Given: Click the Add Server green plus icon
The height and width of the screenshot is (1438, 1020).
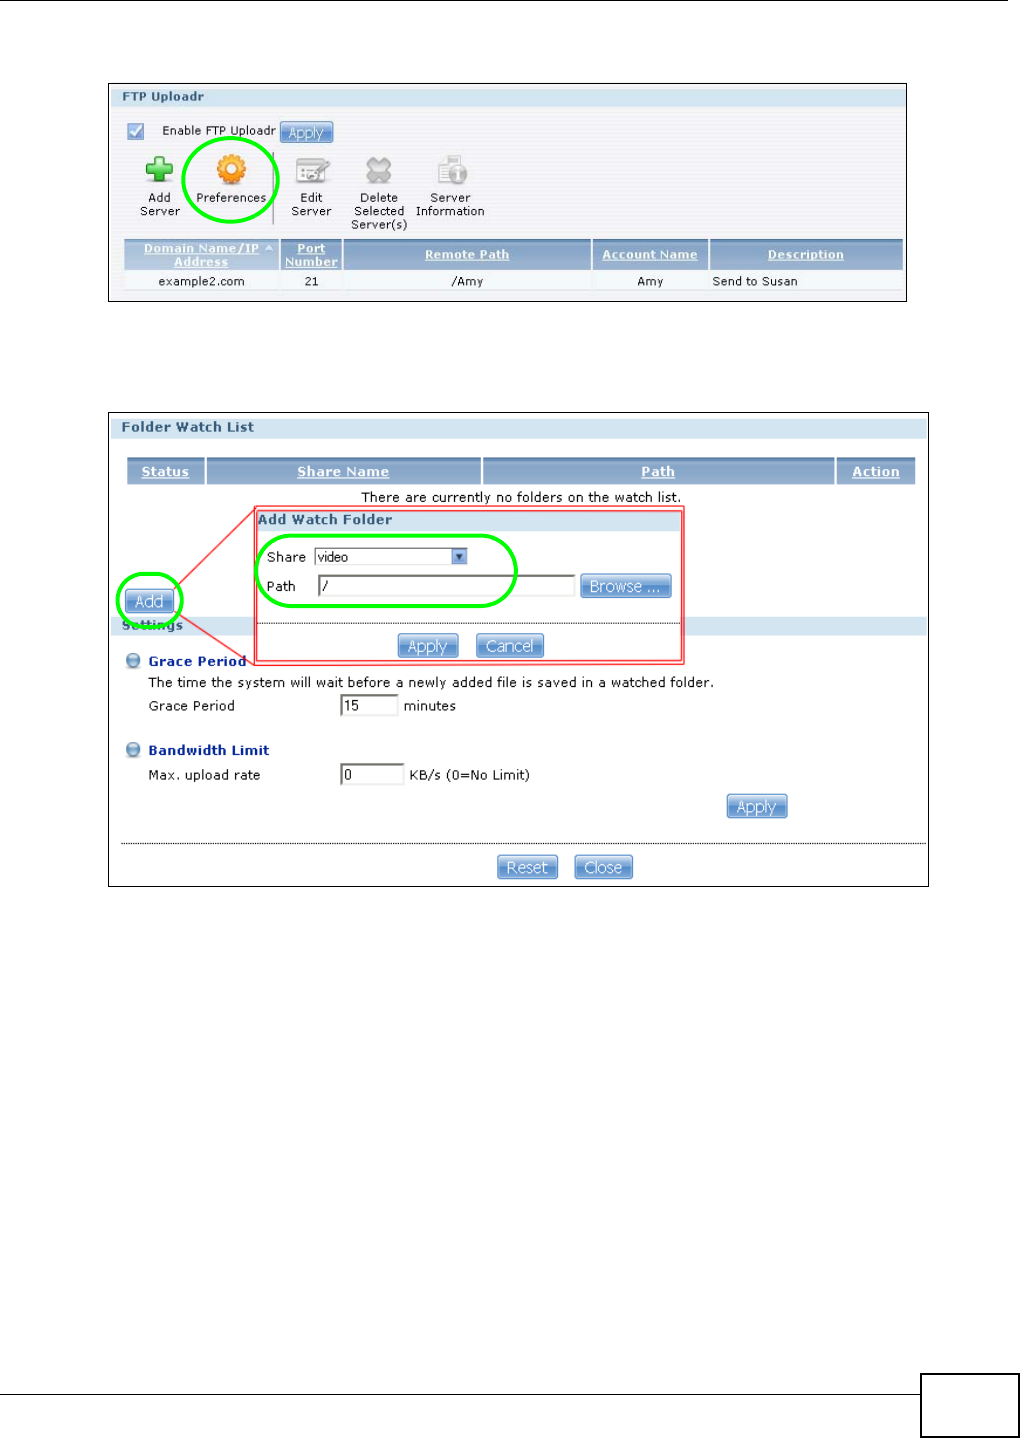Looking at the screenshot, I should point(159,171).
